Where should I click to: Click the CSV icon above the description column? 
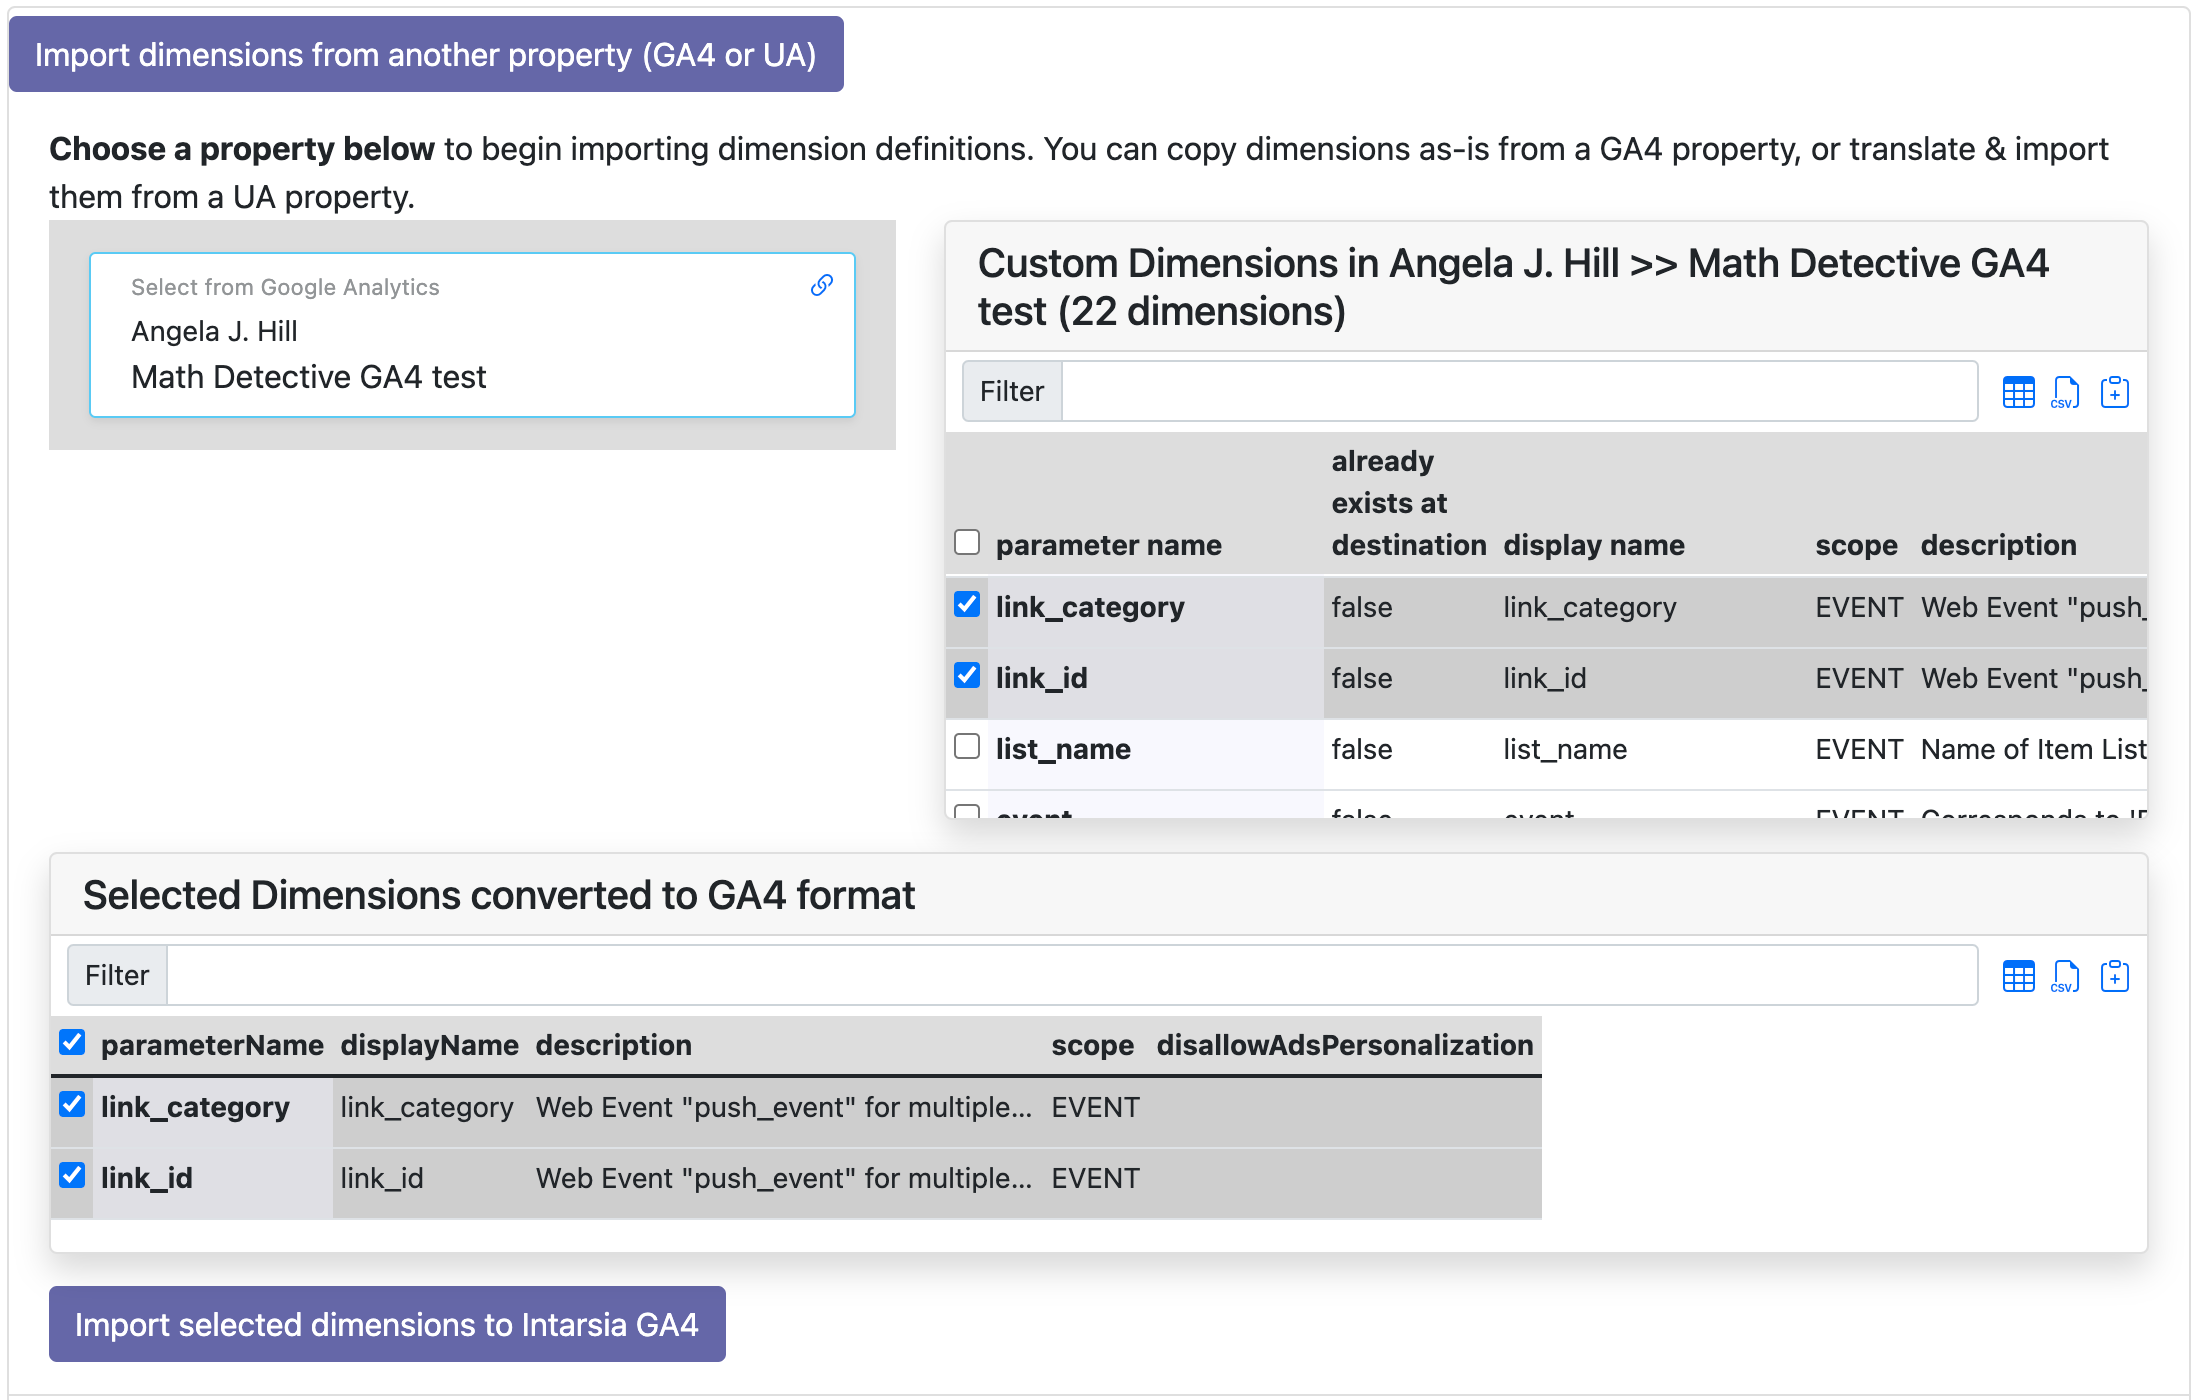pos(2066,391)
